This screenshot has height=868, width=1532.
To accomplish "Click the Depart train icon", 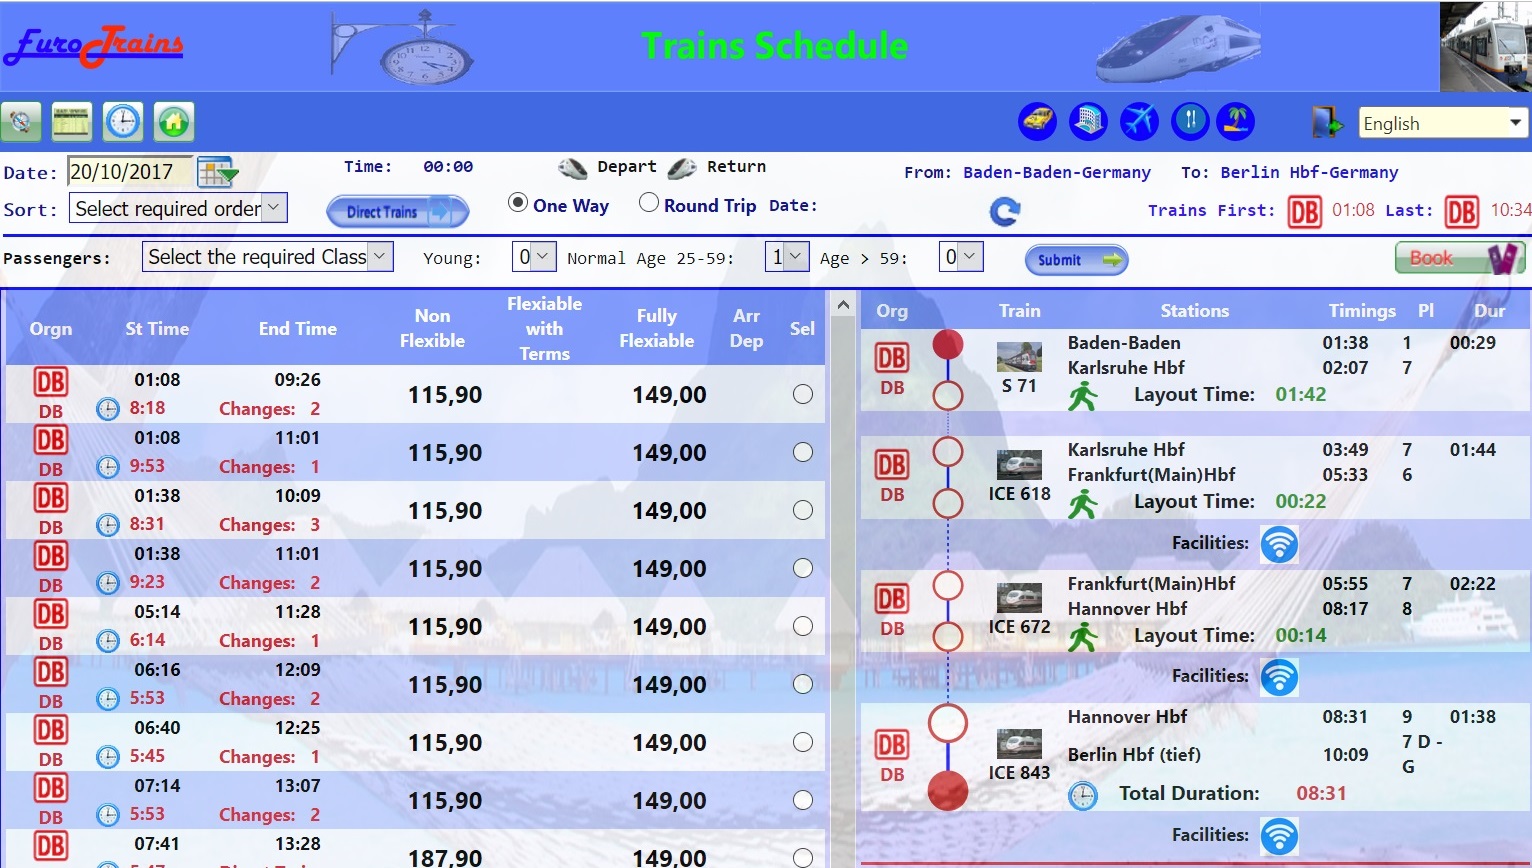I will [x=573, y=167].
